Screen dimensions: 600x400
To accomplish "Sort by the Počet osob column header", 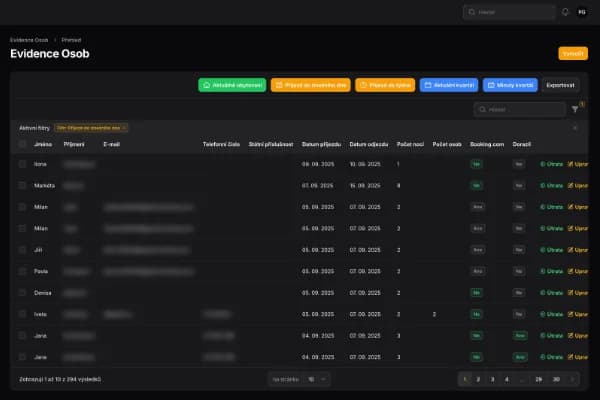I will (447, 144).
